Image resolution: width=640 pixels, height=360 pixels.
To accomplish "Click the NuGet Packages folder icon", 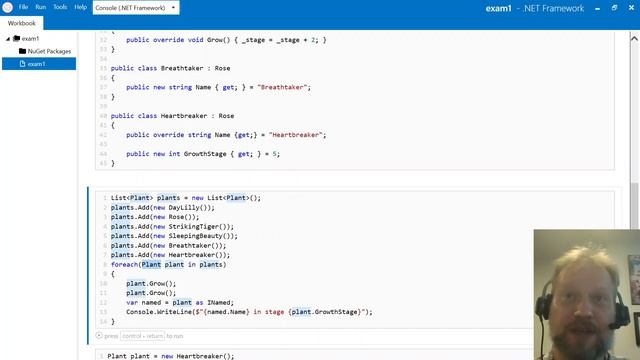I will pos(22,51).
